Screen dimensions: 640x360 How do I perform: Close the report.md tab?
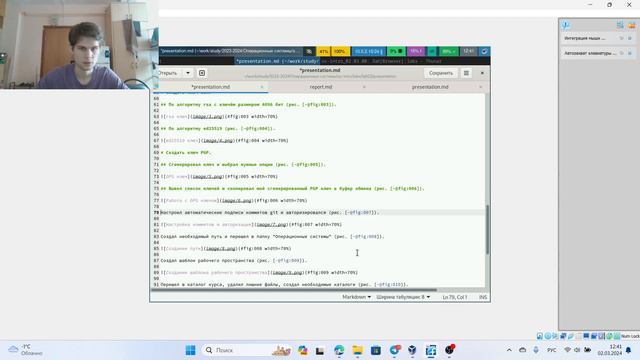pyautogui.click(x=364, y=87)
